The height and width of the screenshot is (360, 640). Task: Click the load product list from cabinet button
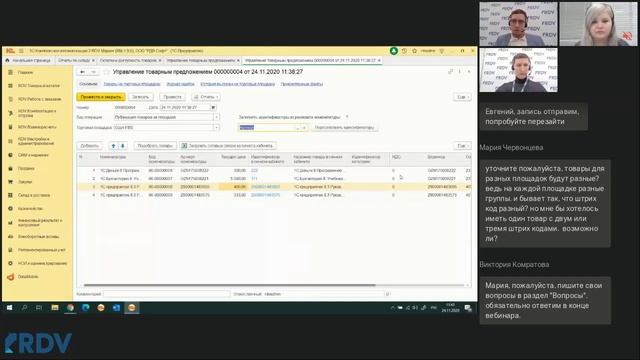[x=227, y=146]
